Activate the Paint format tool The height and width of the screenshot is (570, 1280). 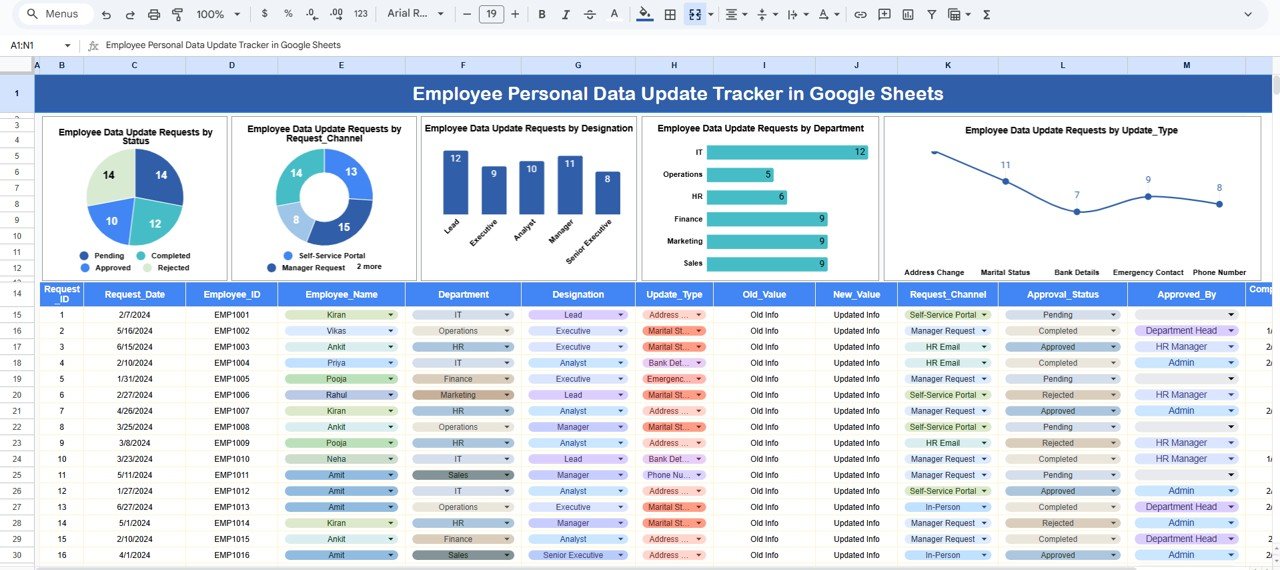[x=177, y=15]
